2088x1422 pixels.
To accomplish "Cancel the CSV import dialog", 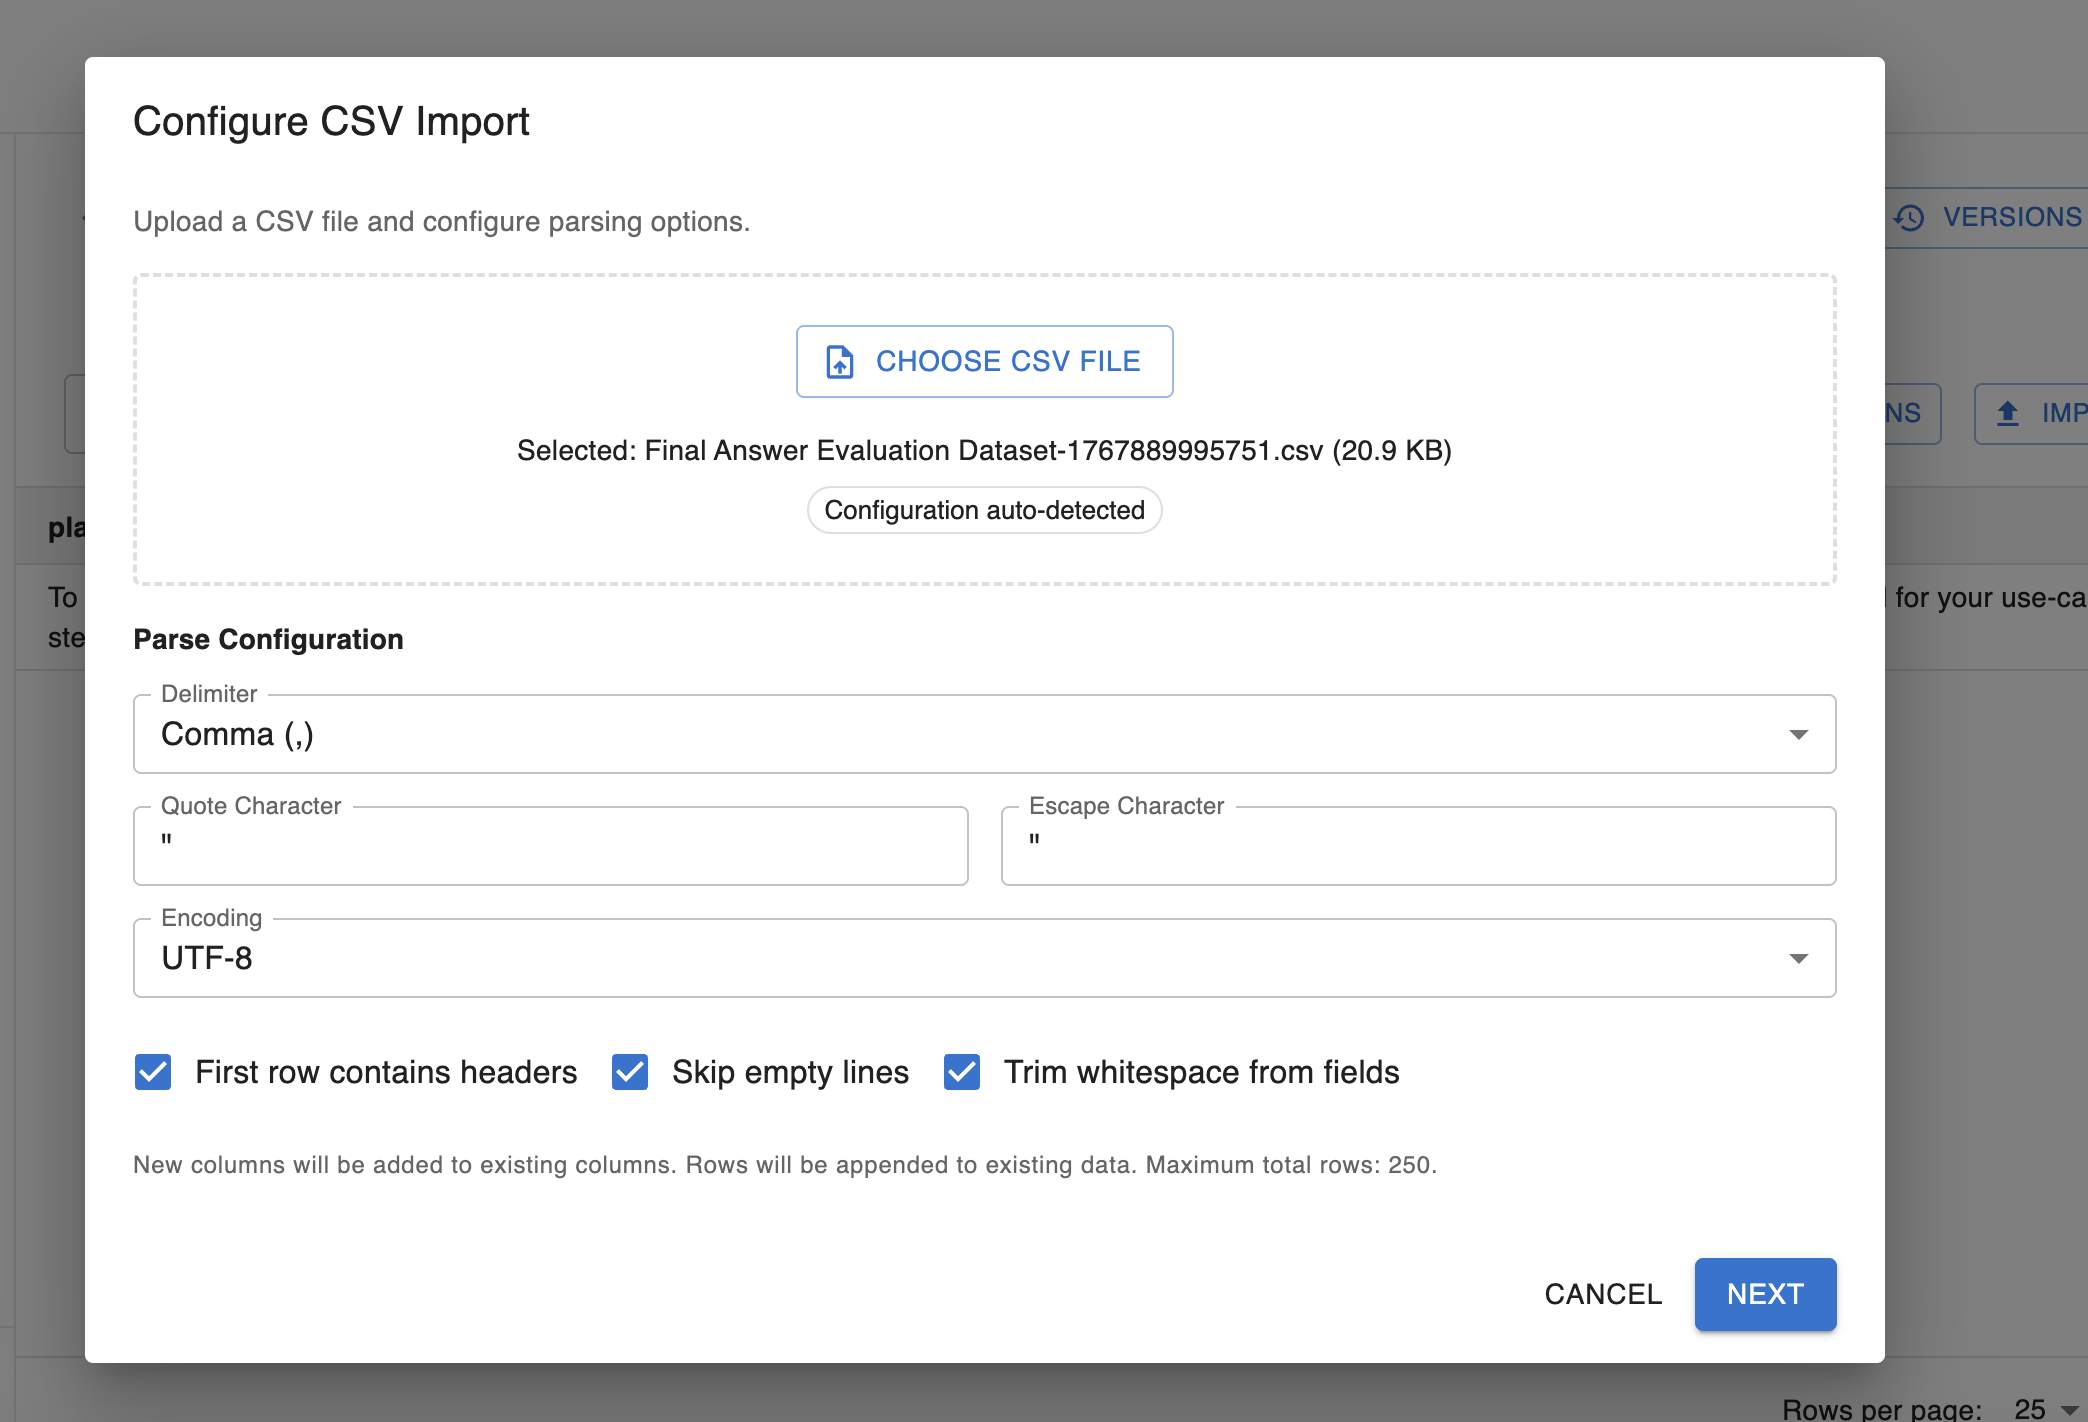I will [1602, 1294].
